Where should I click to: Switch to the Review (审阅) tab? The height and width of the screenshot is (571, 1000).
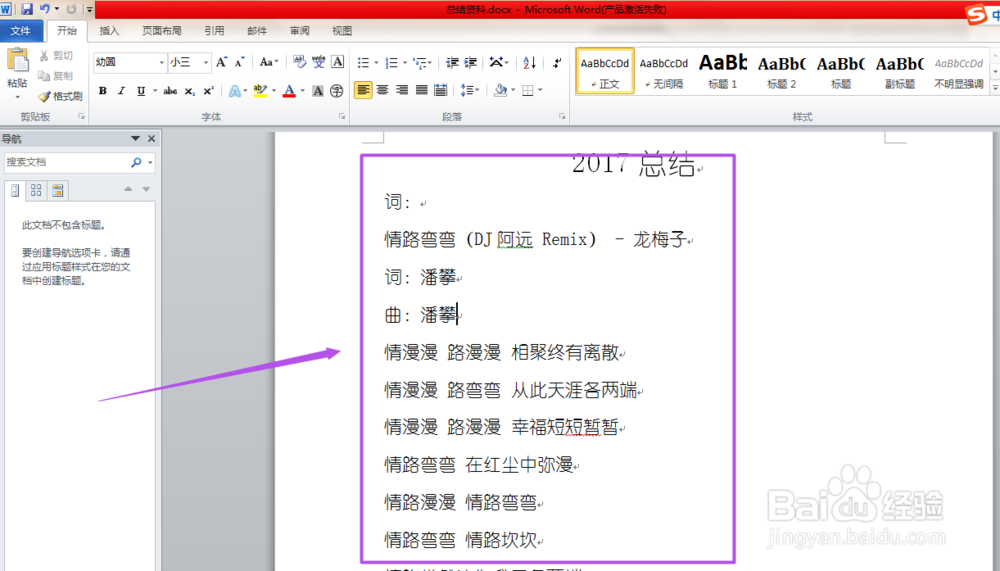click(x=299, y=31)
